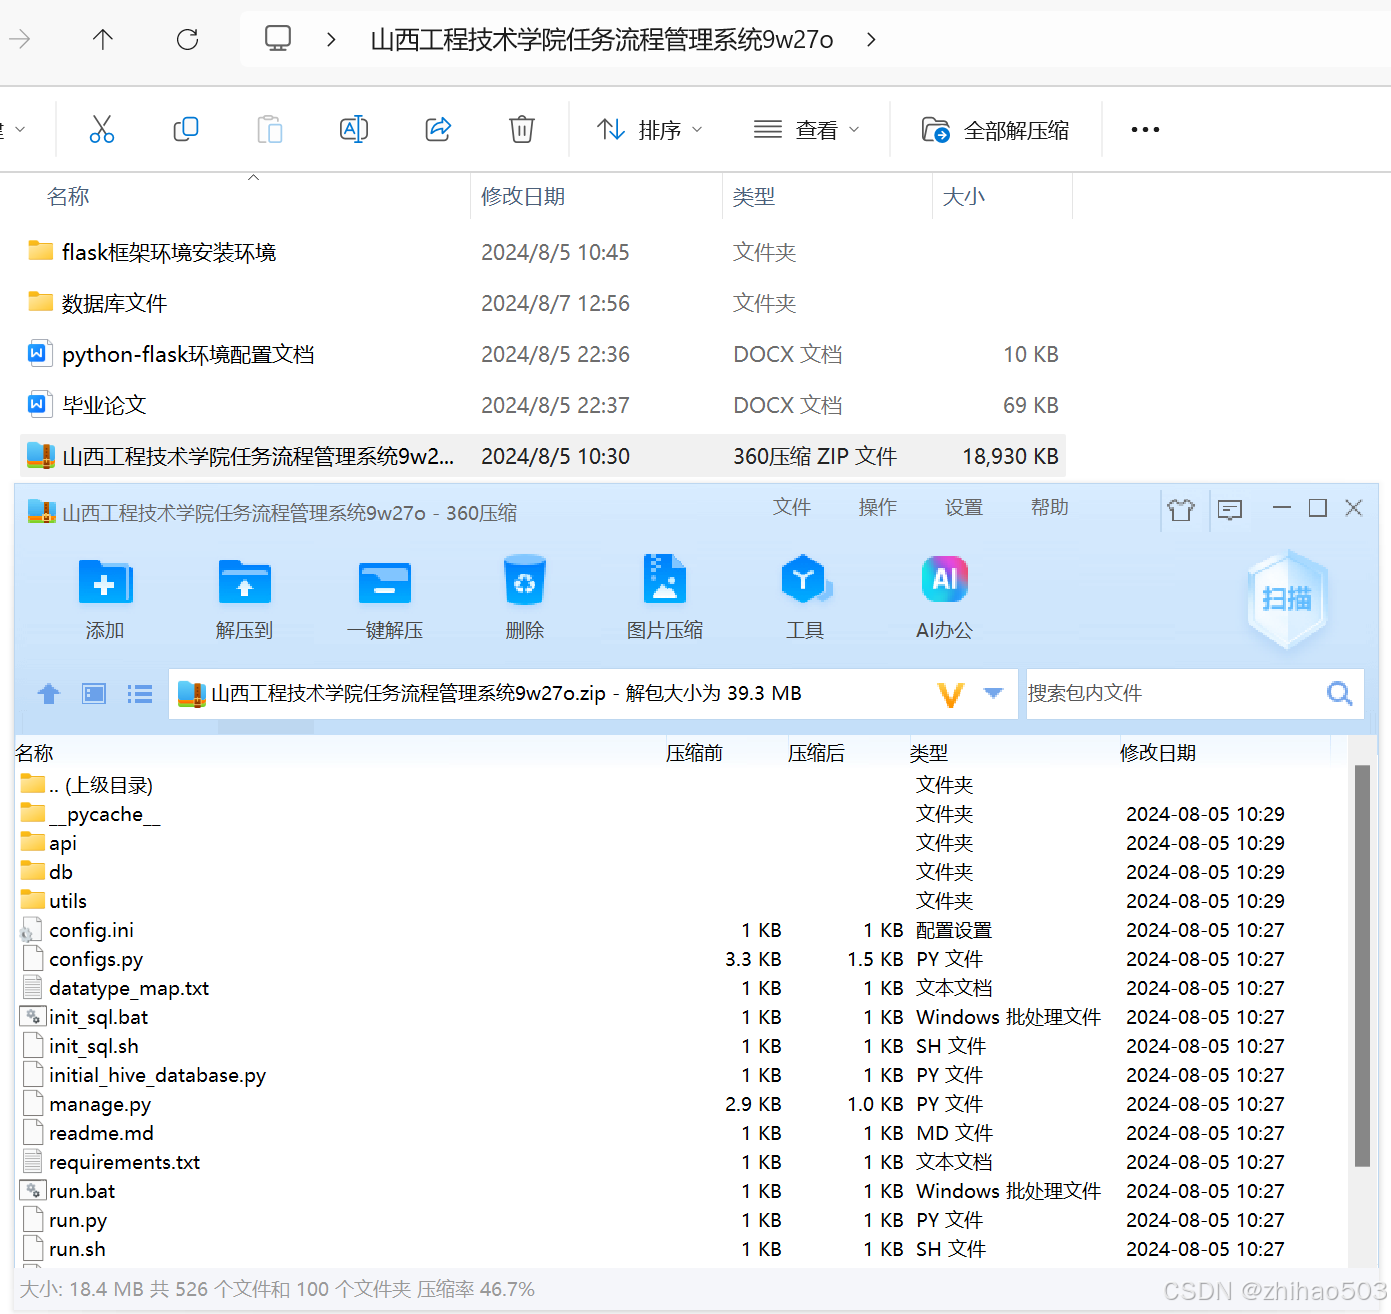The height and width of the screenshot is (1314, 1391).
Task: Open the 操作 (Operations) menu in 360压缩
Action: coord(878,507)
